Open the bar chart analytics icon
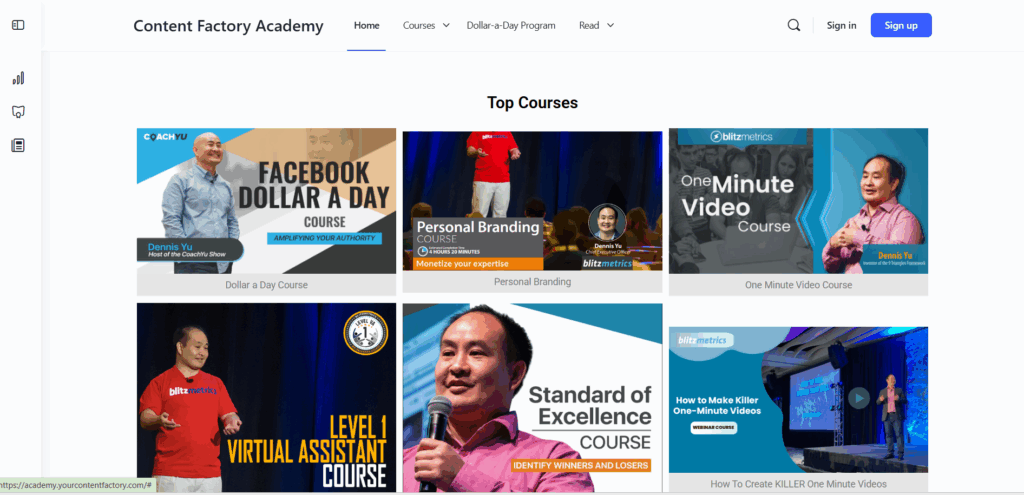 [x=18, y=78]
